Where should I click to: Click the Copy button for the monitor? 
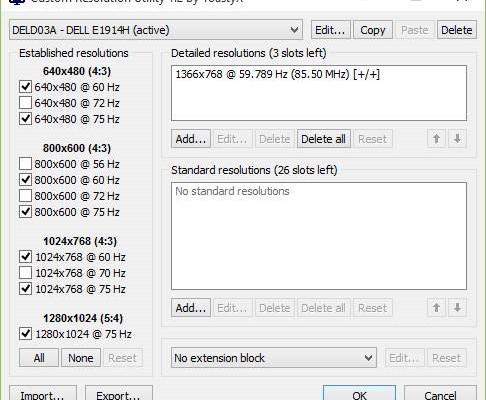(373, 30)
